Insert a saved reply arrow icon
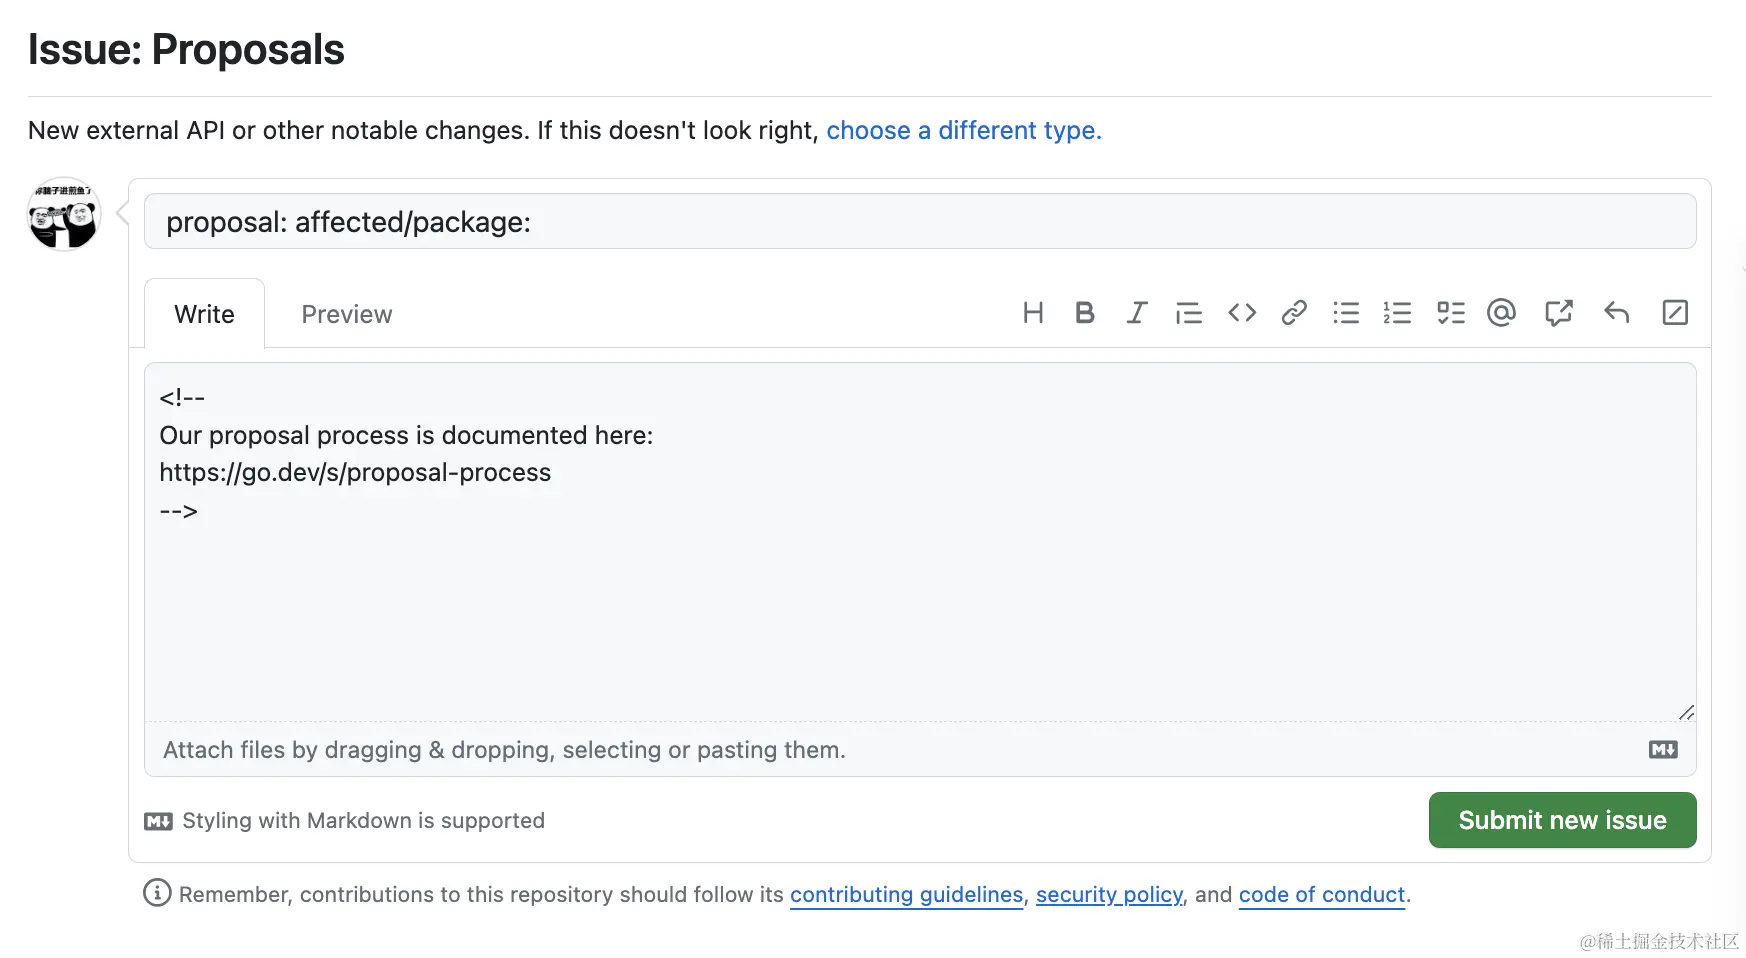This screenshot has height=958, width=1746. click(1617, 313)
